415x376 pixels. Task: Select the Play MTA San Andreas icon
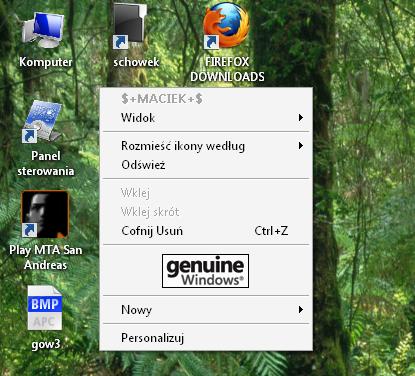45,214
